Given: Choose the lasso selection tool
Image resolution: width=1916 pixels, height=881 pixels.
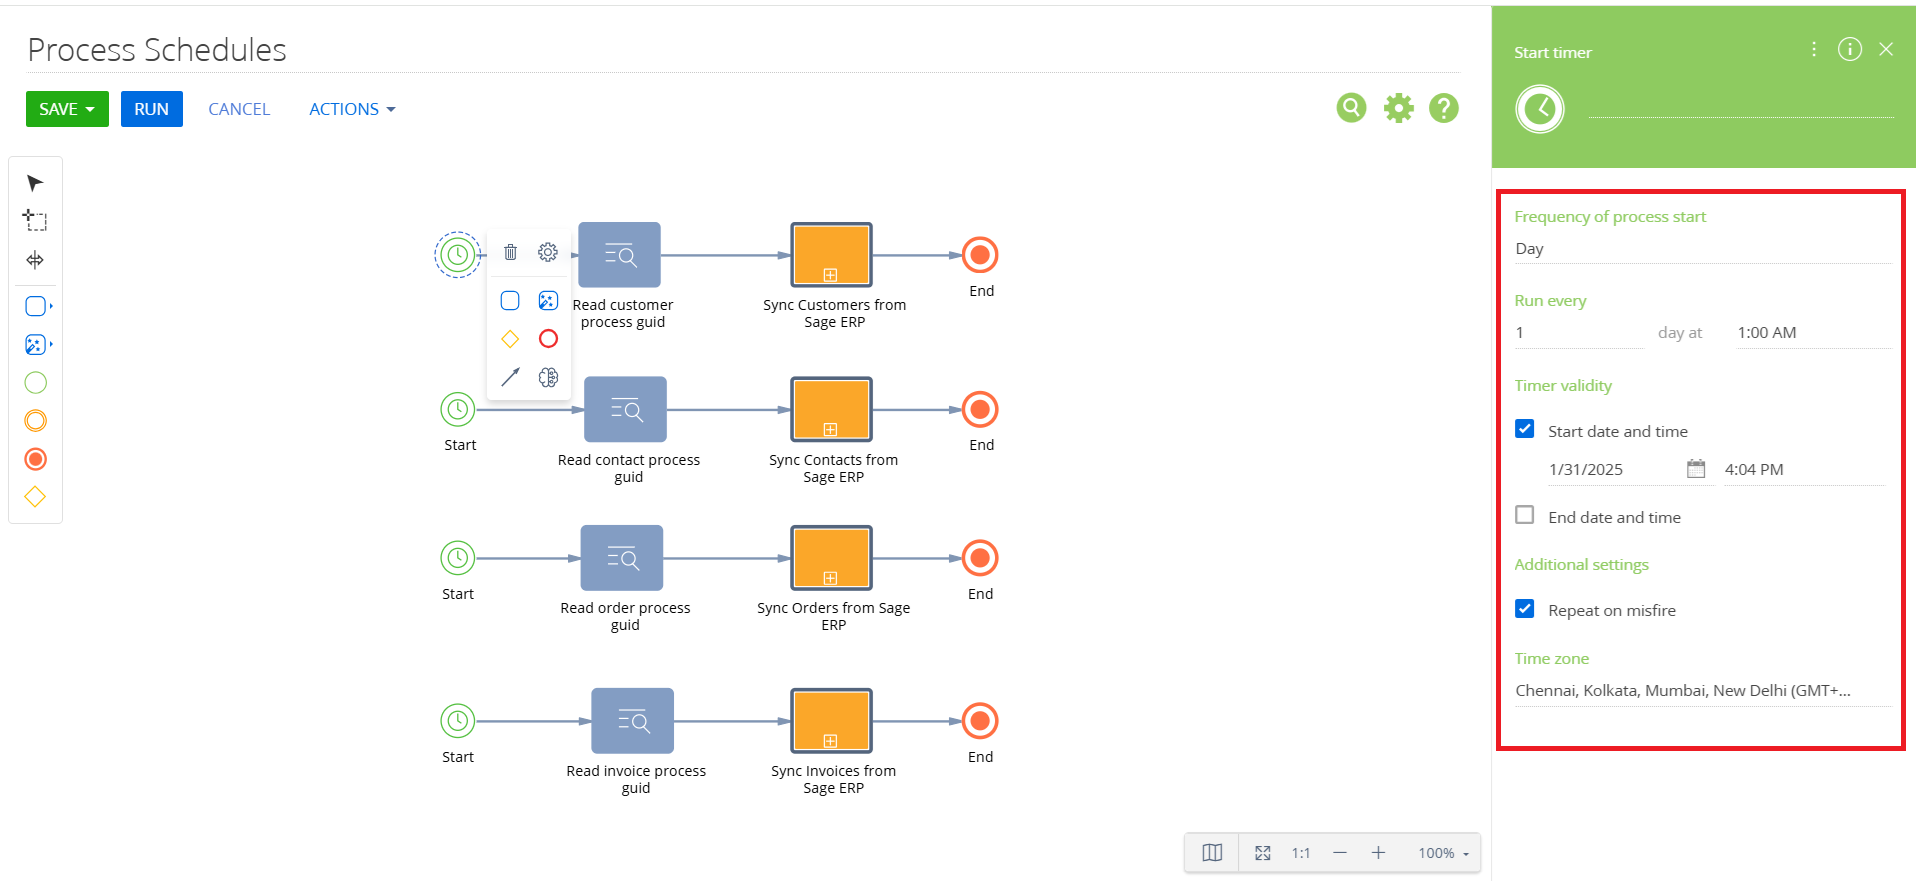Looking at the screenshot, I should 35,221.
